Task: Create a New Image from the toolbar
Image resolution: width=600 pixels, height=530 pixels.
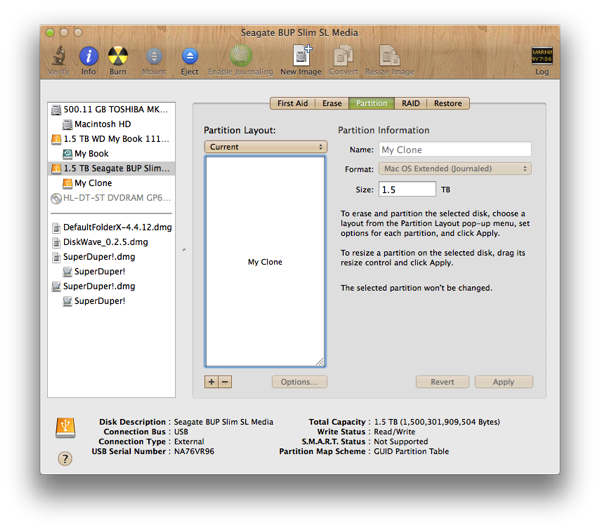Action: (x=301, y=55)
